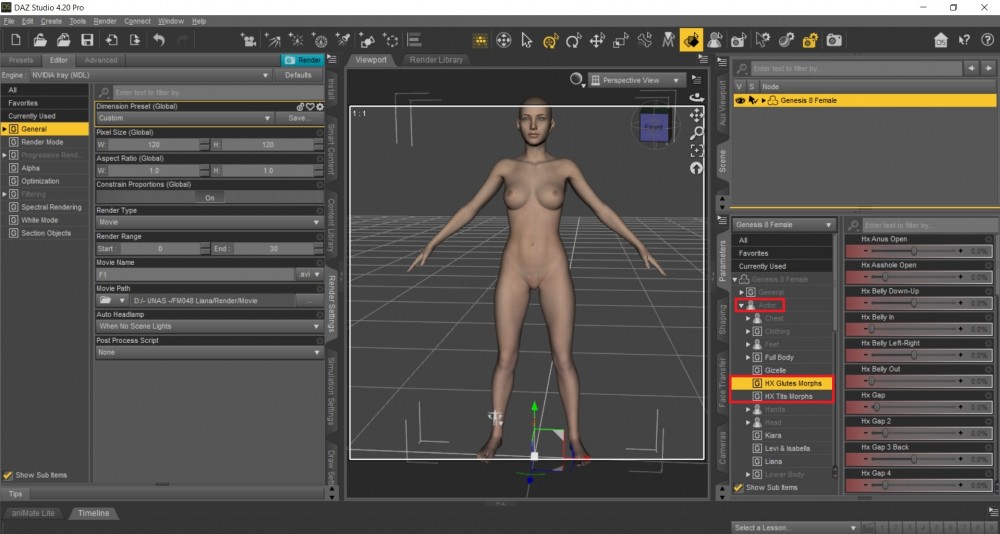Select the Translate move tool
1000x534 pixels.
pyautogui.click(x=598, y=40)
